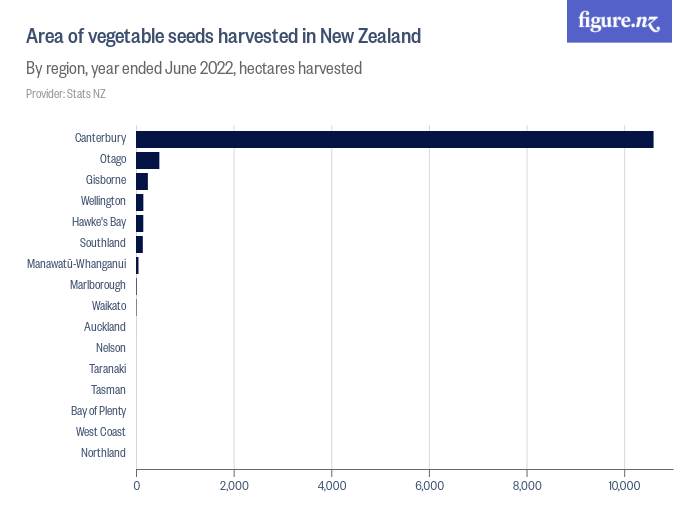
Task: Click the Wellington bar
Action: coord(140,202)
